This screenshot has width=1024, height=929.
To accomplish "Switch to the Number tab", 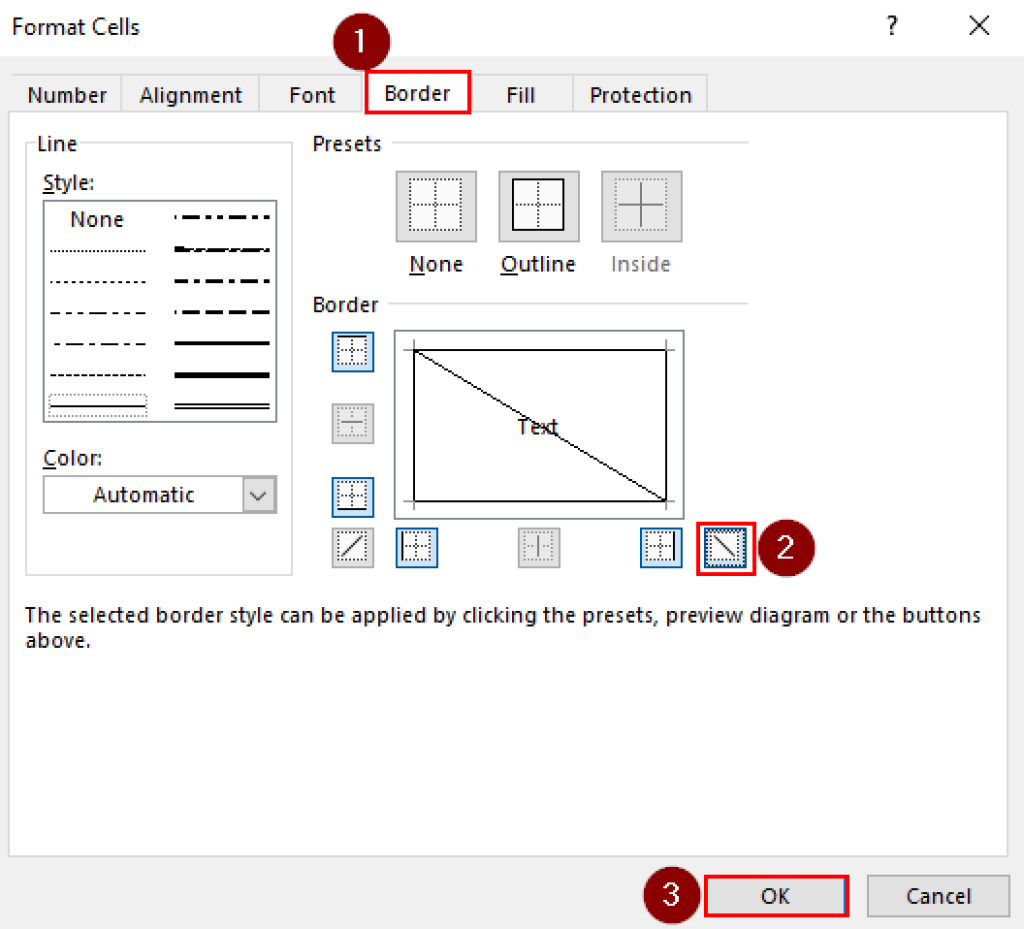I will click(x=65, y=94).
